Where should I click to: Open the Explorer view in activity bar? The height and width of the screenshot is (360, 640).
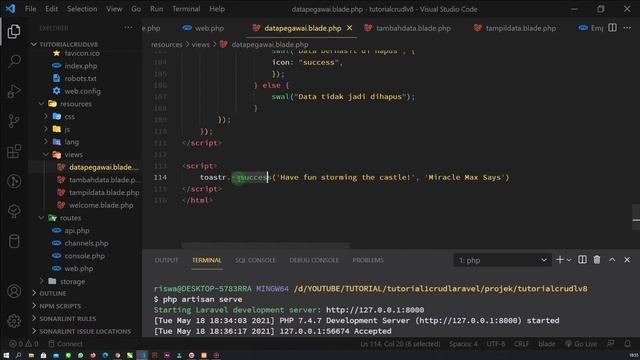click(14, 31)
